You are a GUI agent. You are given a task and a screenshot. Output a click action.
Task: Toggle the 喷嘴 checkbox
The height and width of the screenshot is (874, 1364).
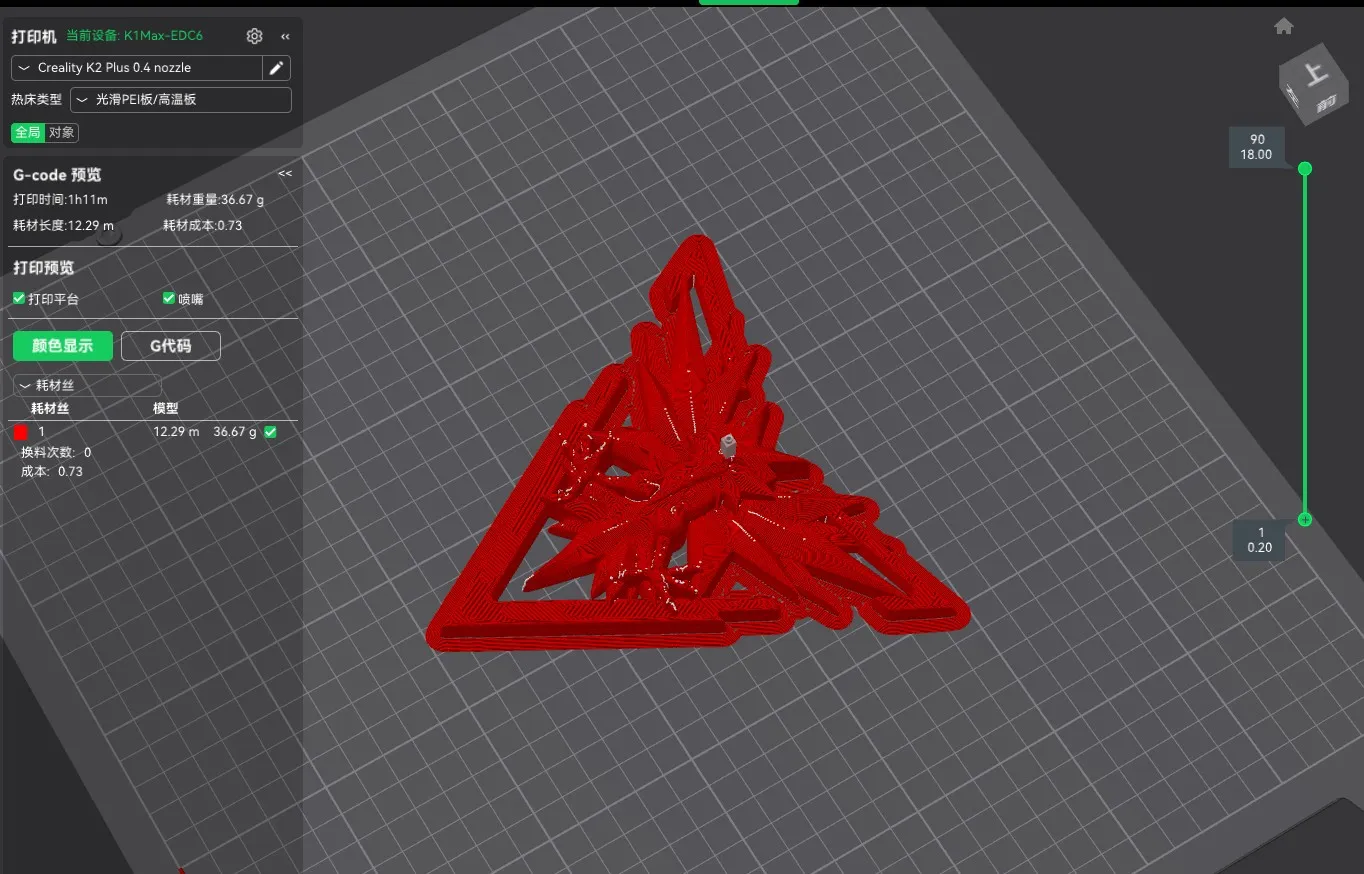(x=169, y=298)
